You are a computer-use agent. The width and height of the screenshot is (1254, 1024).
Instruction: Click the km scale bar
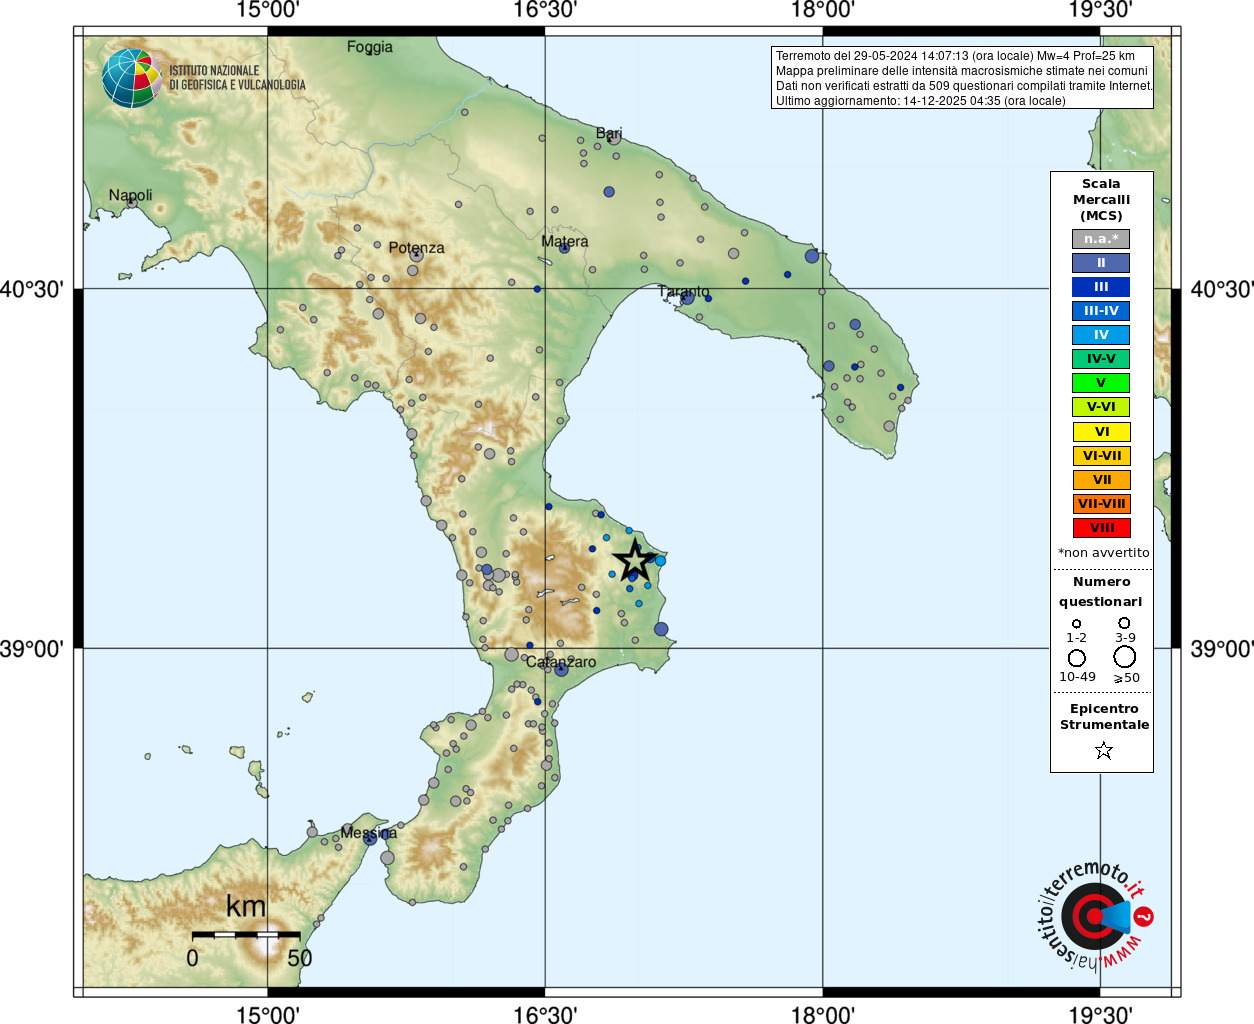[246, 934]
